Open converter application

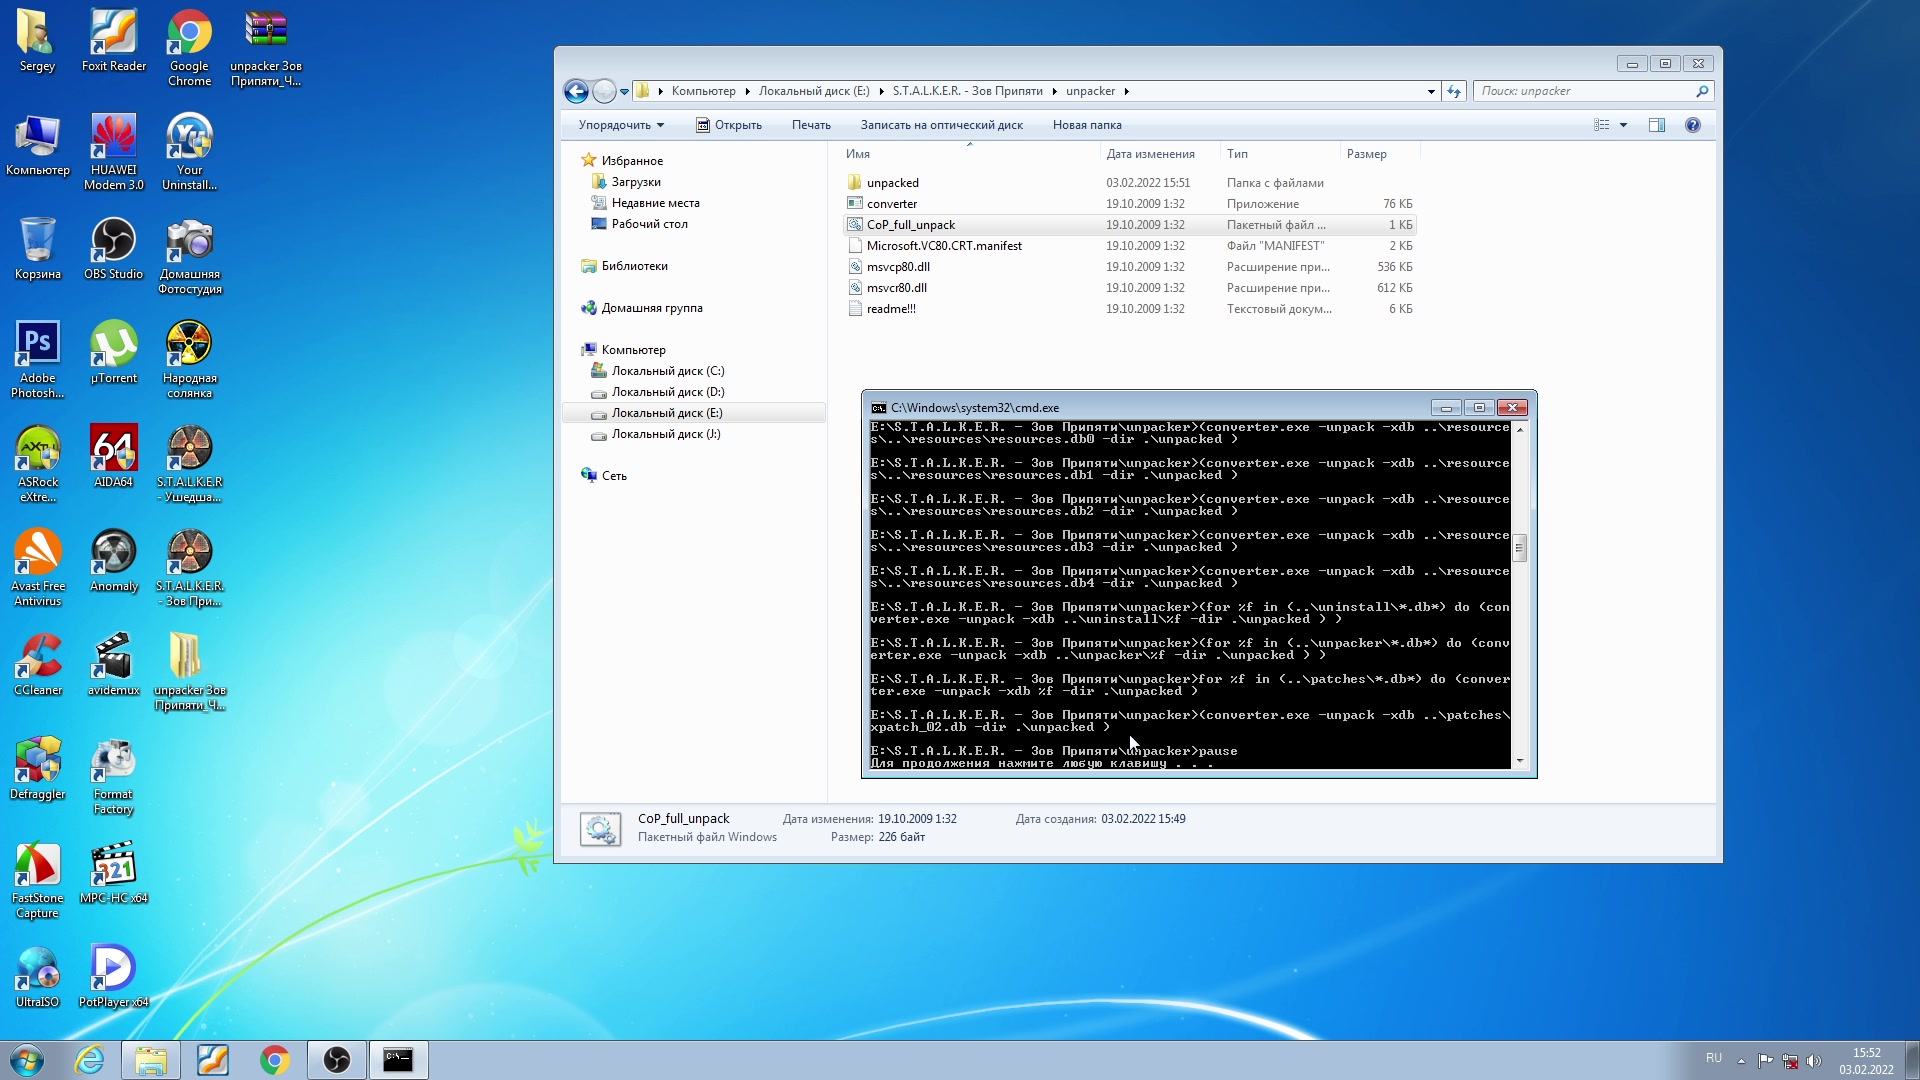890,203
